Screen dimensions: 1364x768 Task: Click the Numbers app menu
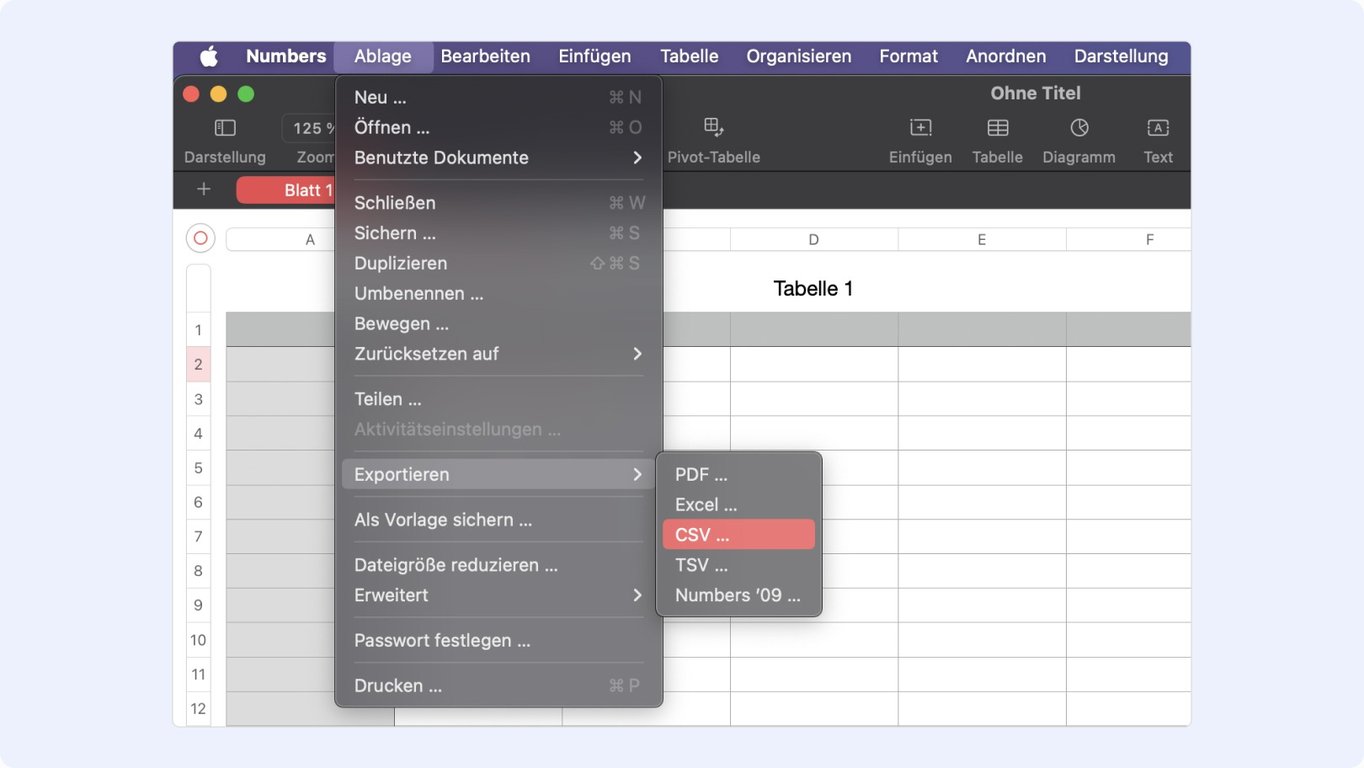(x=286, y=56)
